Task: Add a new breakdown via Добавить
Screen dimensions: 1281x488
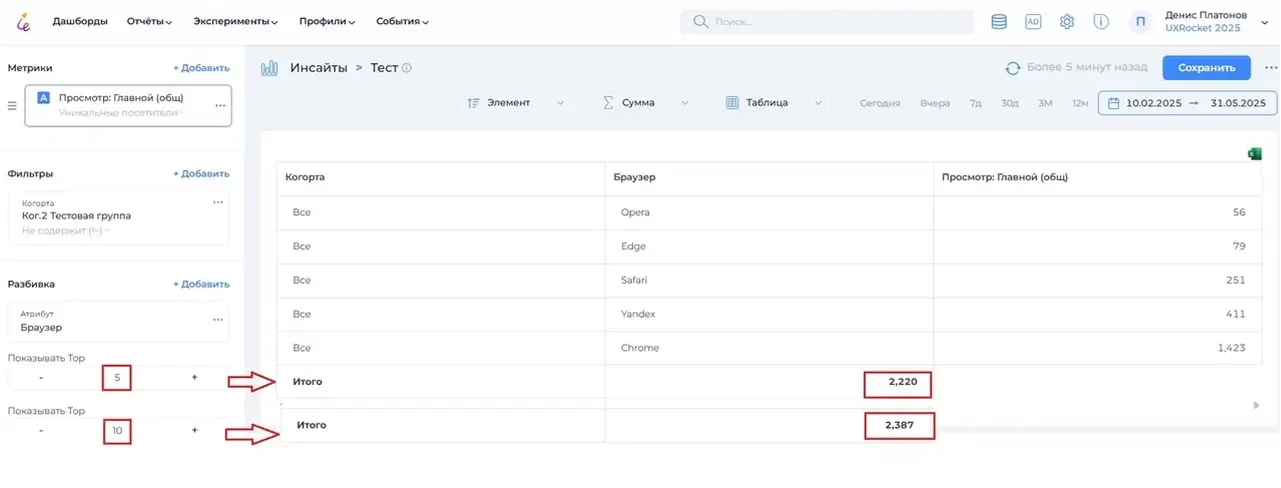Action: [201, 284]
